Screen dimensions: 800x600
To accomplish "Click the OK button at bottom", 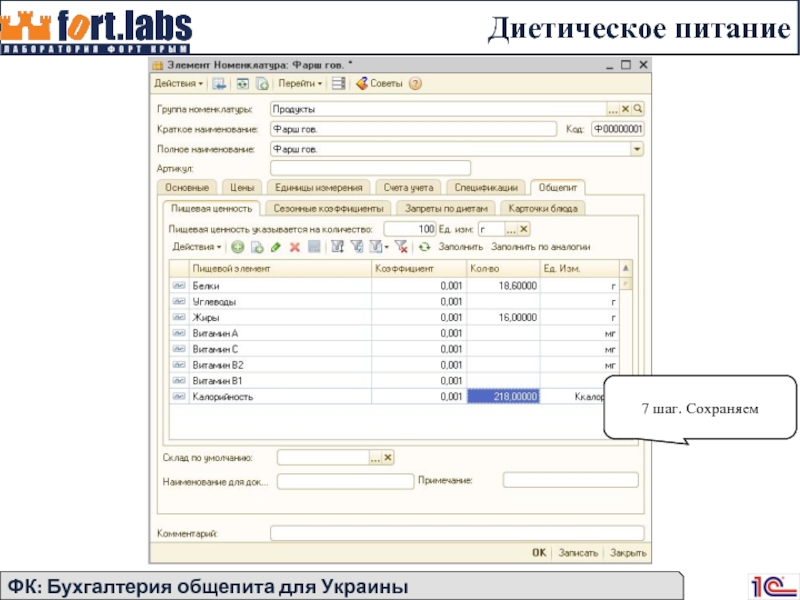I will (539, 553).
